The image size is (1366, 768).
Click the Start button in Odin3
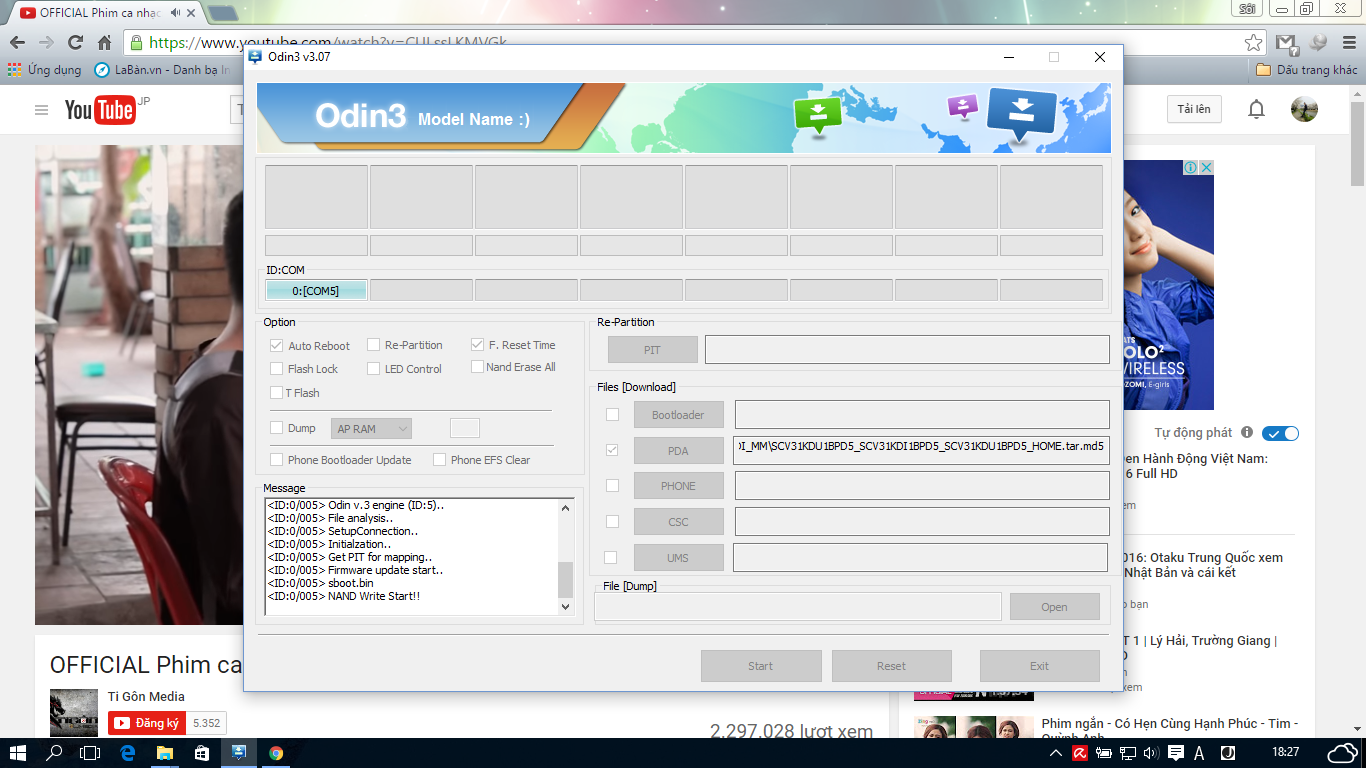tap(761, 666)
